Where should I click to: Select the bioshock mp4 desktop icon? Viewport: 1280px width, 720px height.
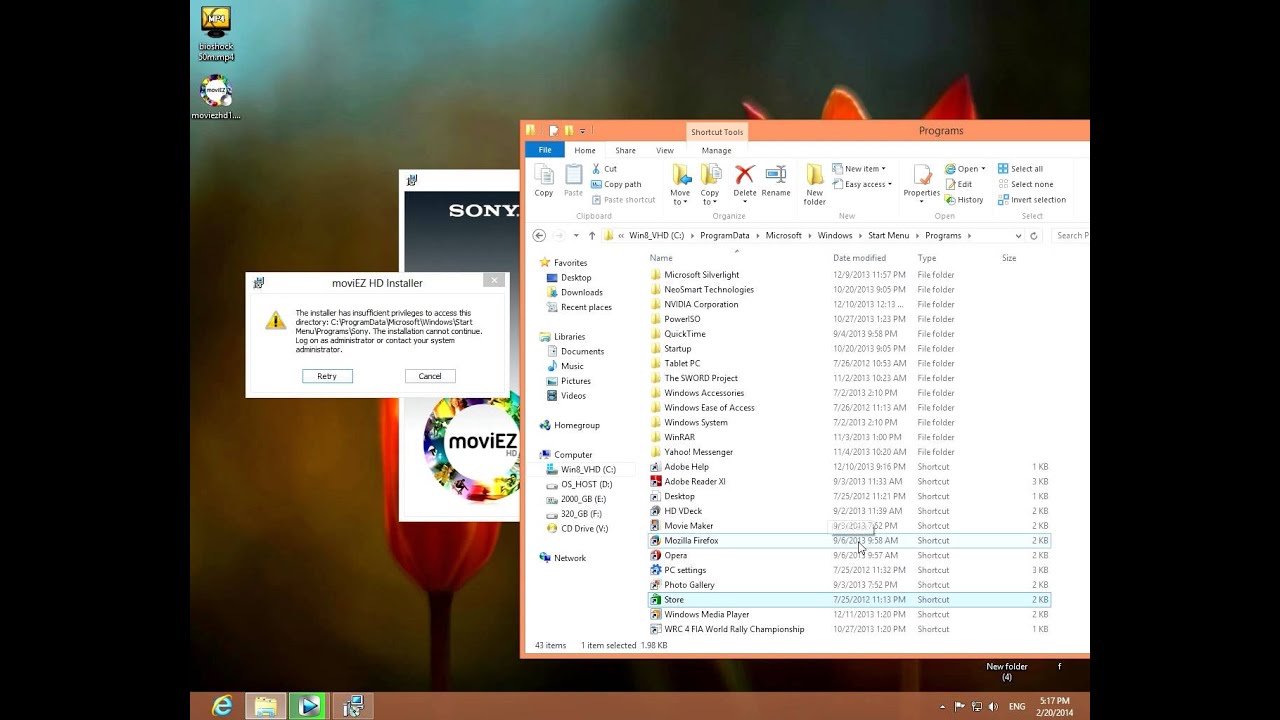(216, 34)
